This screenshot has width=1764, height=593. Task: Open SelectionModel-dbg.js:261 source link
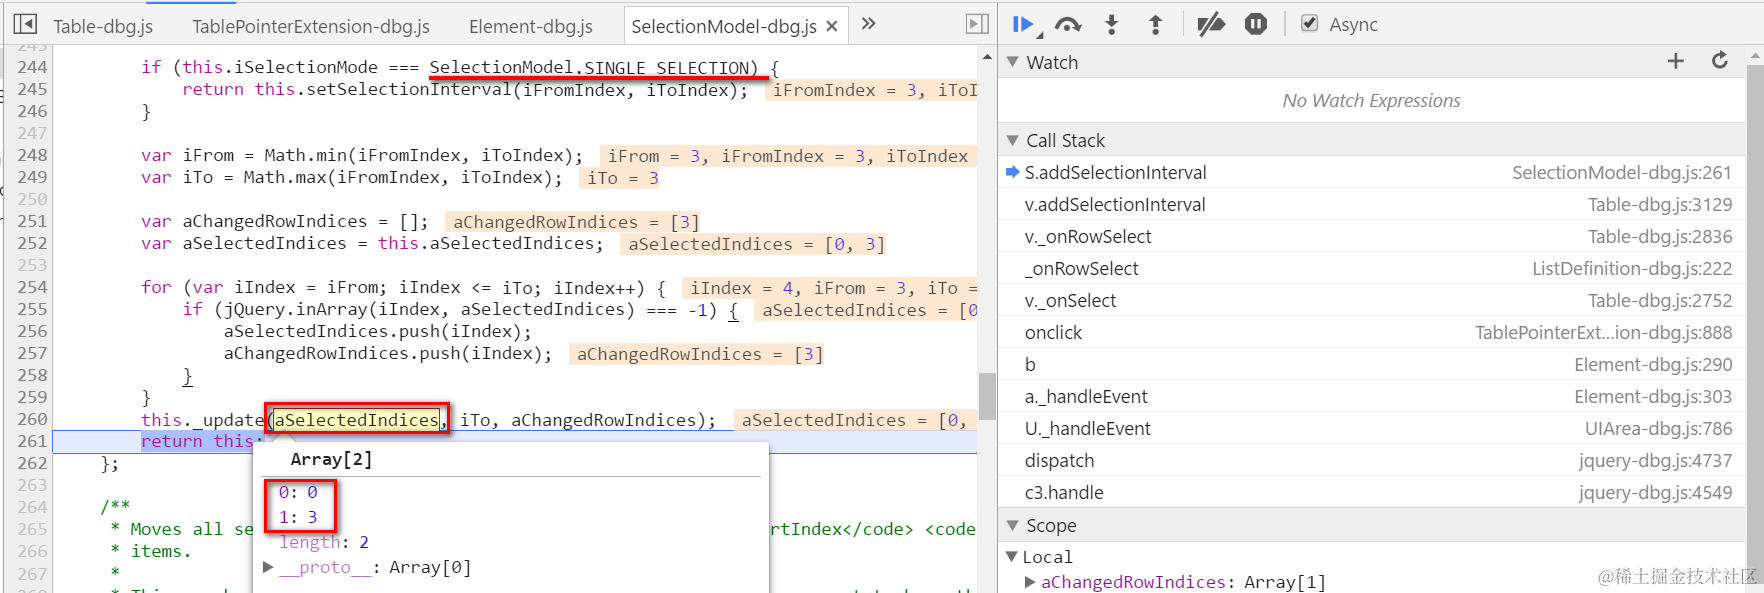tap(1621, 172)
